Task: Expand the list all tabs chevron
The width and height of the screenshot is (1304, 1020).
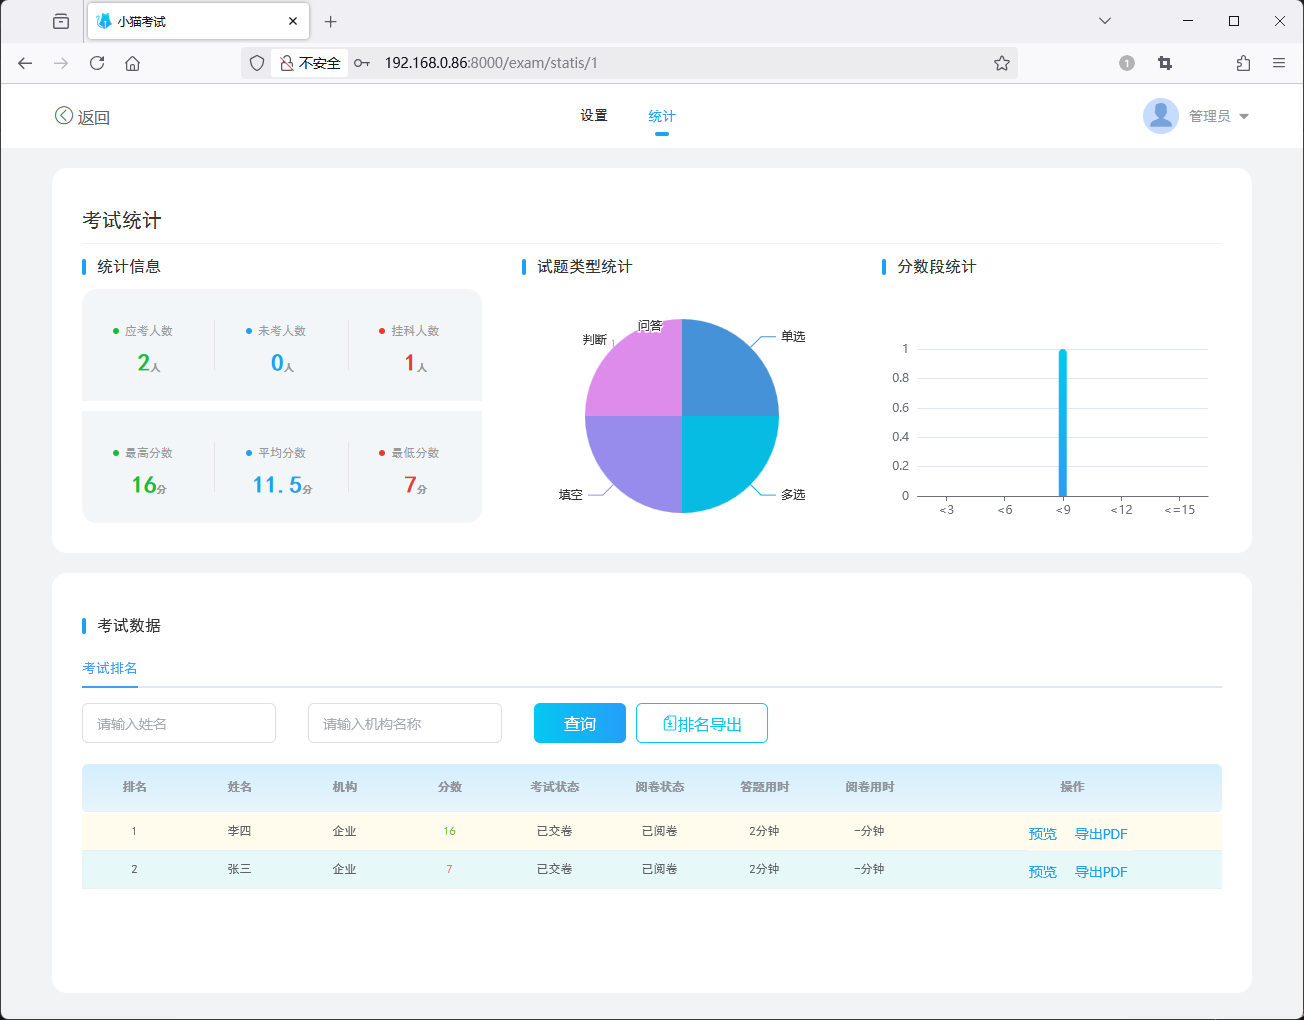Action: [x=1105, y=21]
